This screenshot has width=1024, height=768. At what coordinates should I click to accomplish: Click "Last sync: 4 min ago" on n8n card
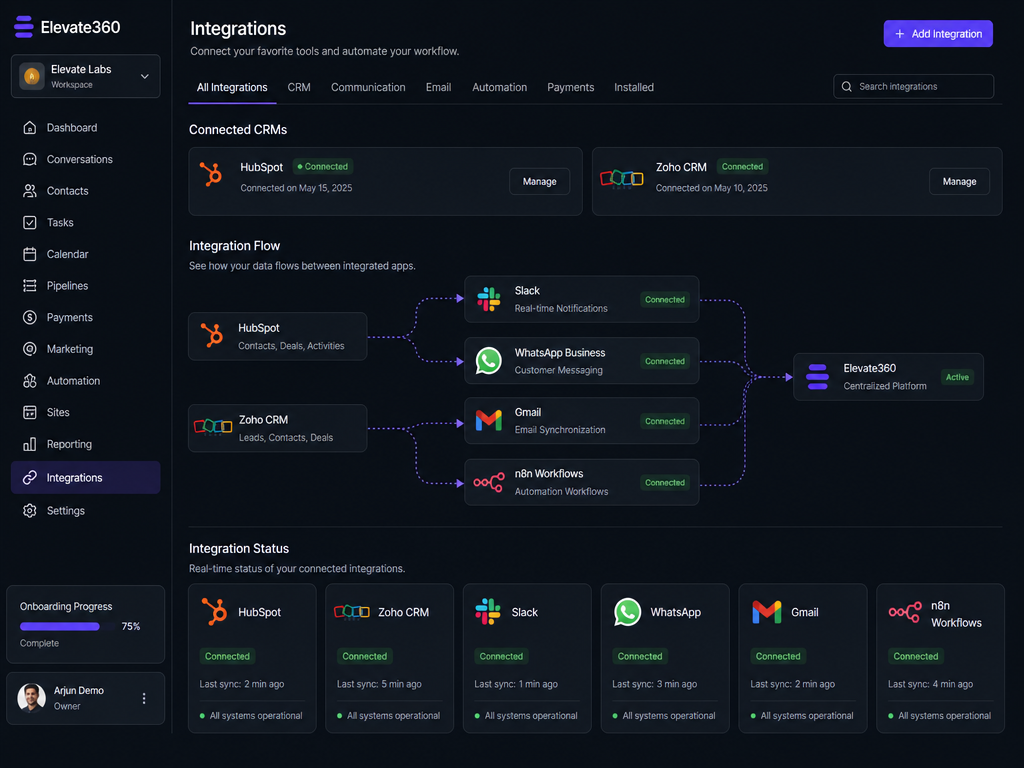[930, 684]
